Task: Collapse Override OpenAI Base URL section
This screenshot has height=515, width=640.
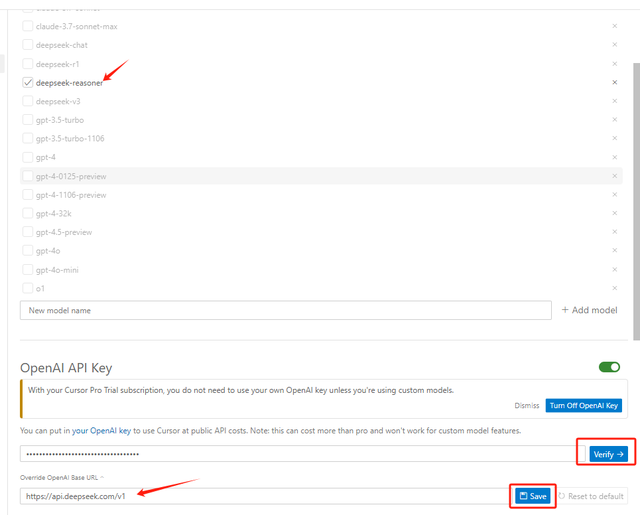Action: 62,477
